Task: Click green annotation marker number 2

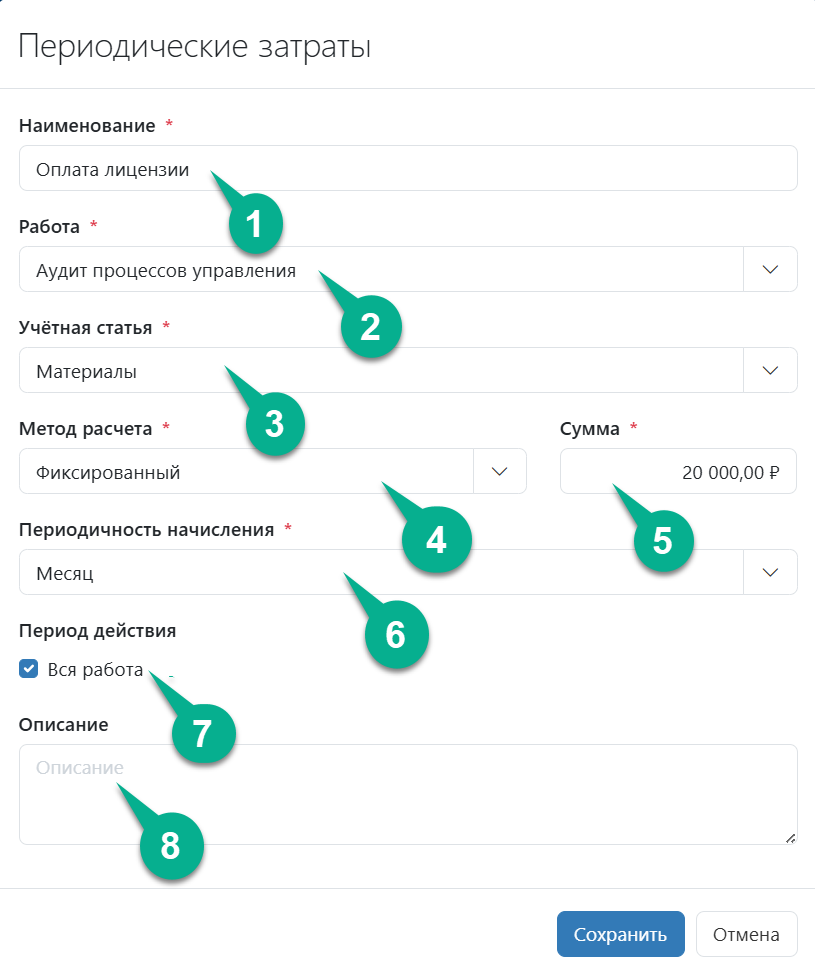Action: coord(371,326)
